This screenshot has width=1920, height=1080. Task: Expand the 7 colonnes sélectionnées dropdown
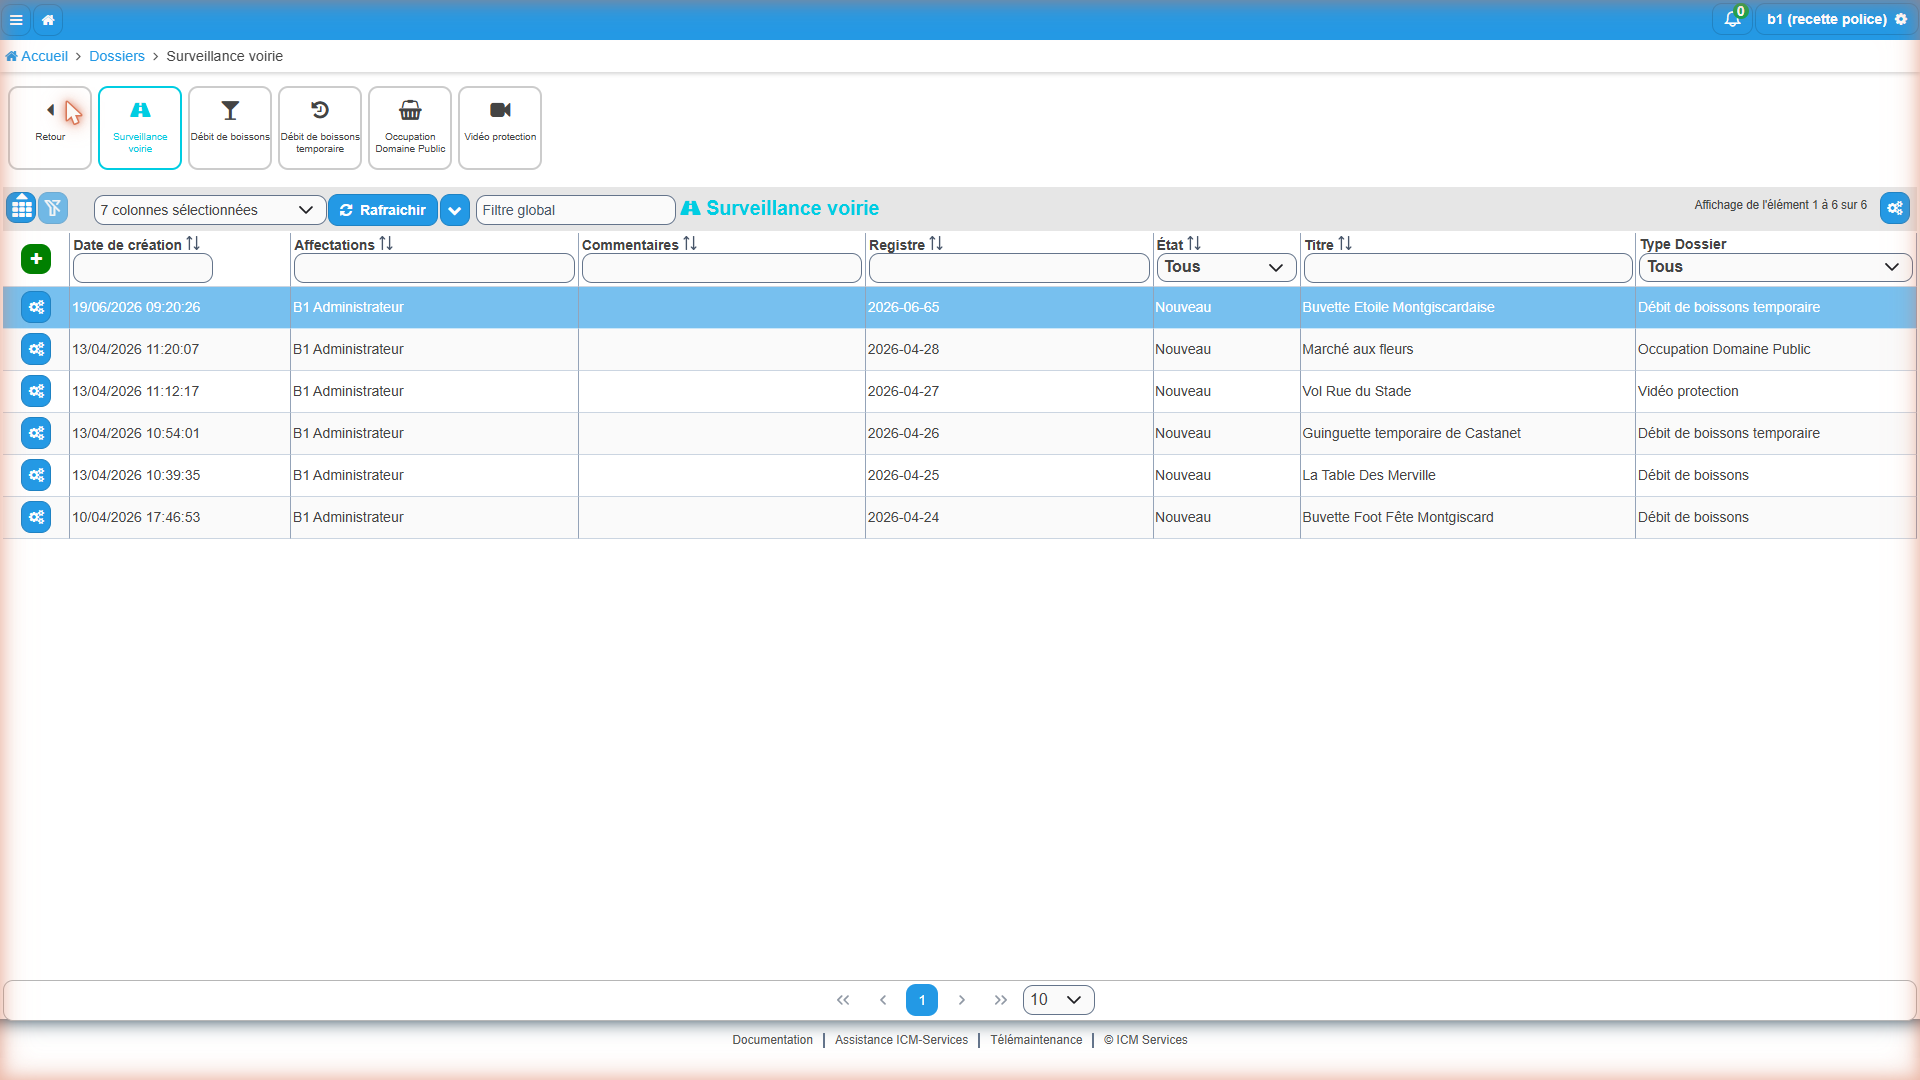point(210,210)
